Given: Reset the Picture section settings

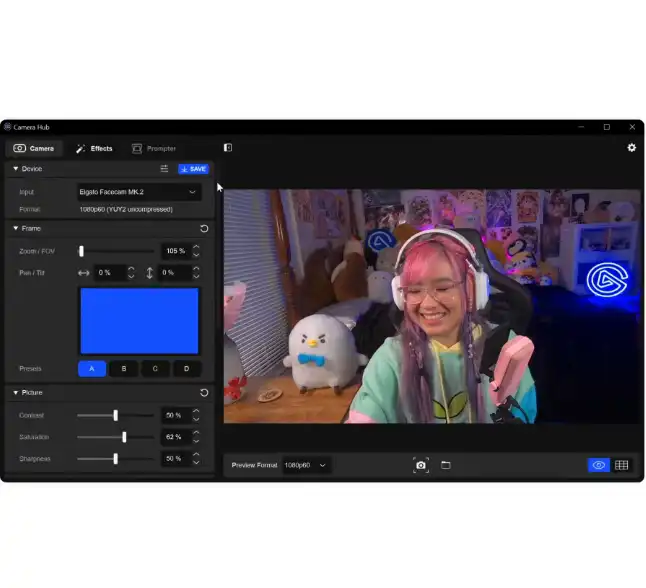Looking at the screenshot, I should pyautogui.click(x=204, y=392).
